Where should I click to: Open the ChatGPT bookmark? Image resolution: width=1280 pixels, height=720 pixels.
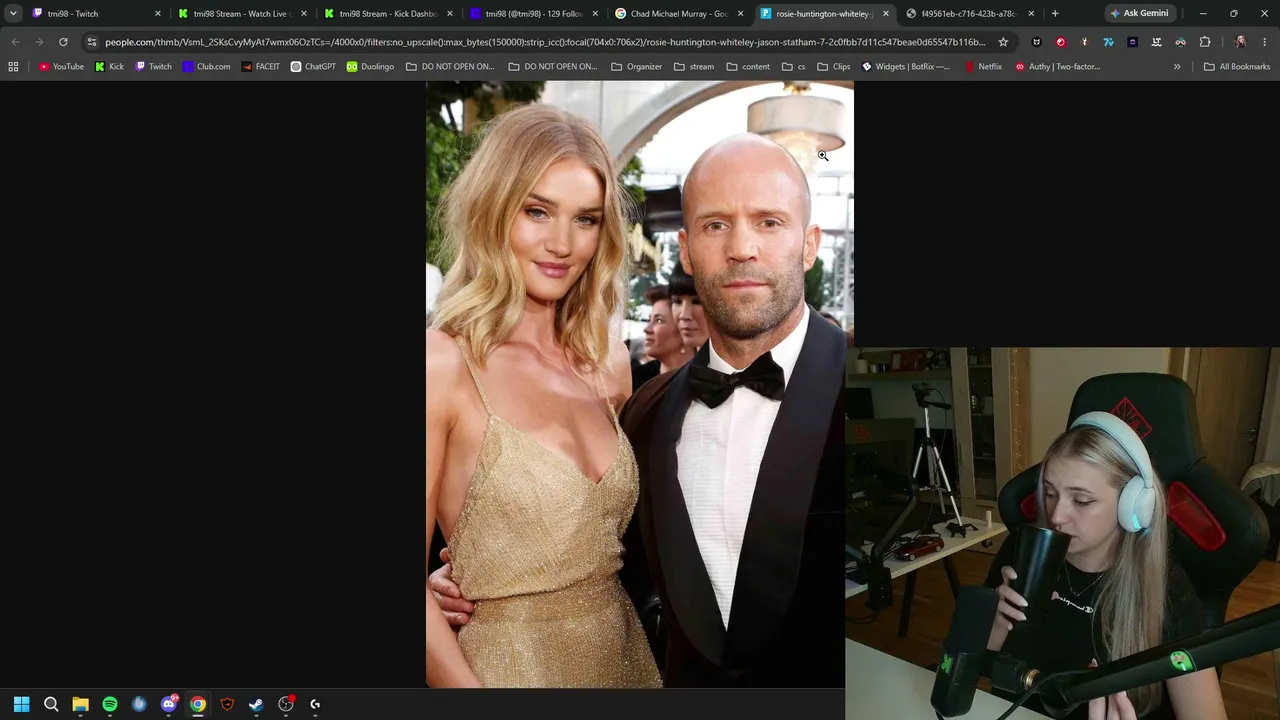point(313,67)
